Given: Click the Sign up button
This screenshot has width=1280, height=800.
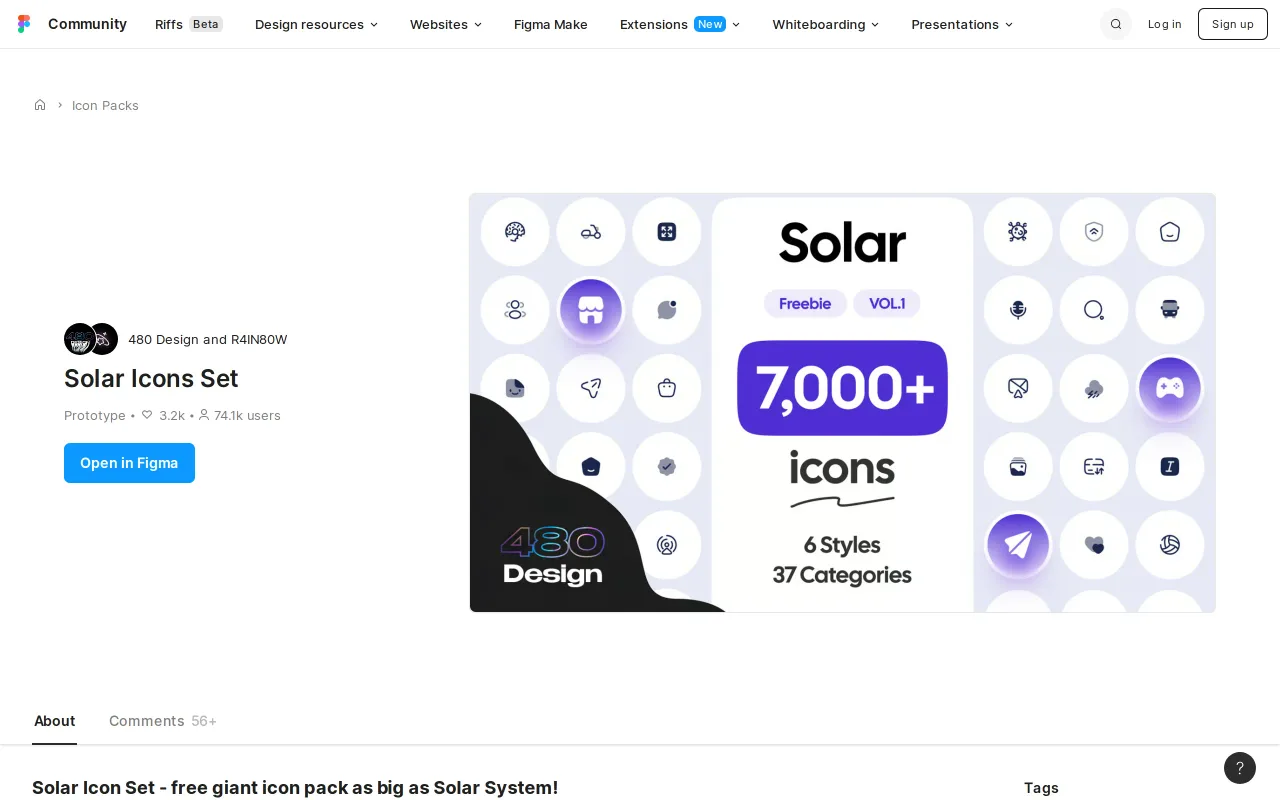Looking at the screenshot, I should click(1232, 24).
